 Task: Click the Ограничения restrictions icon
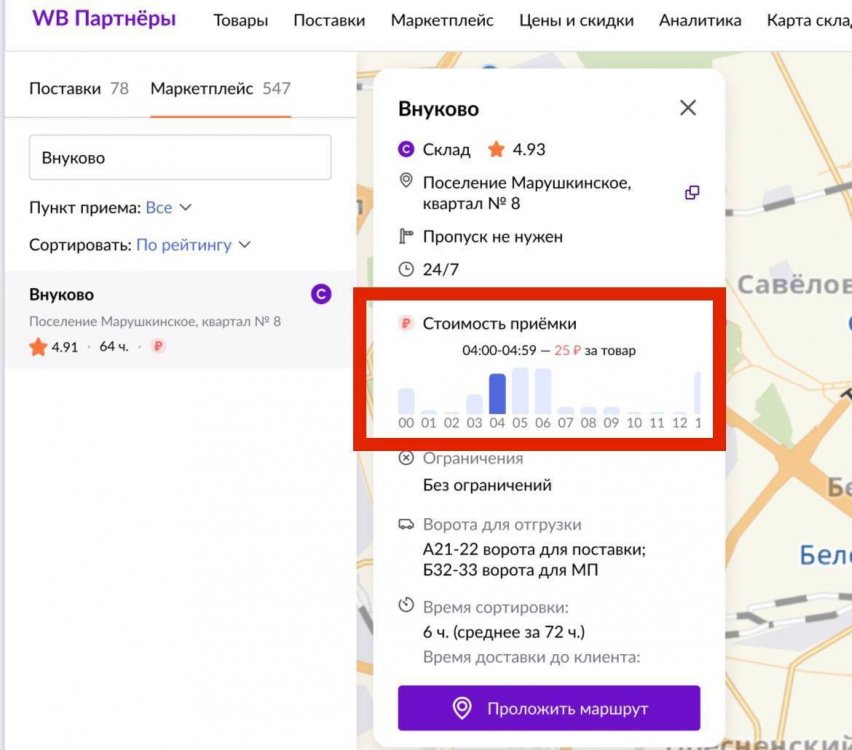[x=406, y=458]
